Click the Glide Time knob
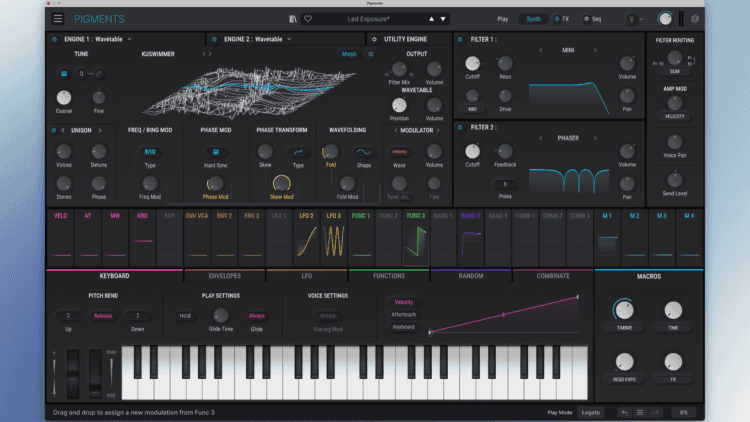750x422 pixels. (x=221, y=315)
